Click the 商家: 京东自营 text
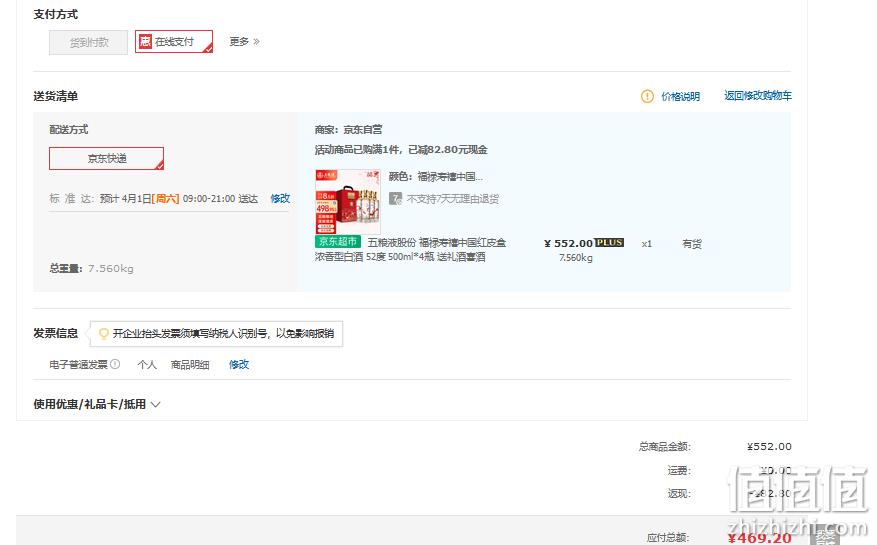The width and height of the screenshot is (877, 545). click(x=348, y=130)
